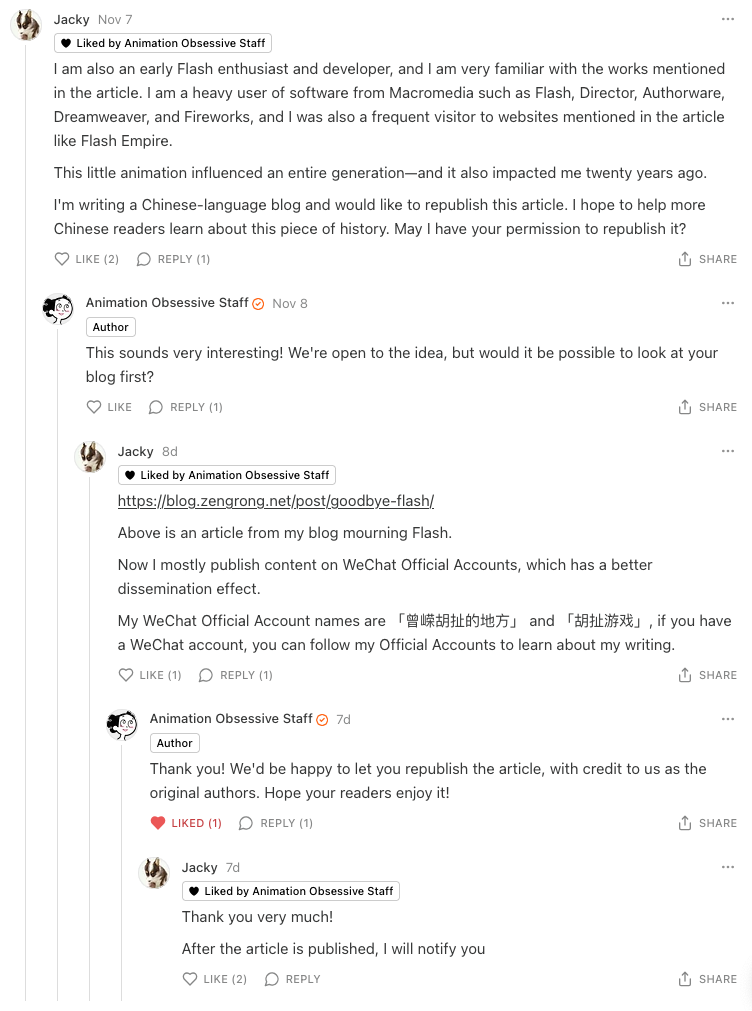Image resolution: width=752 pixels, height=1011 pixels.
Task: Like Animation Obsessive Staff's Nov 8 comment
Action: (x=92, y=407)
